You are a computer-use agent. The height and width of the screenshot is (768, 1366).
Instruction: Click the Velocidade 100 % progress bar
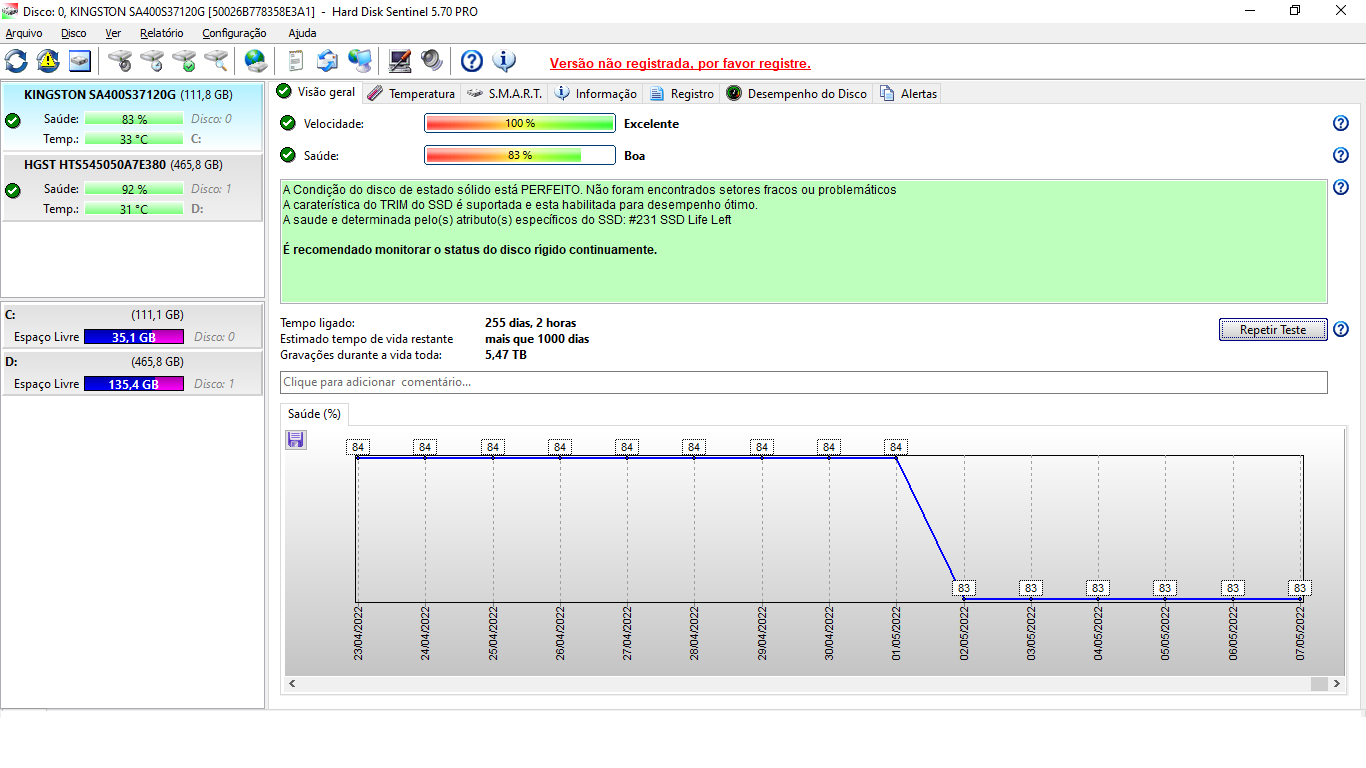click(x=520, y=124)
